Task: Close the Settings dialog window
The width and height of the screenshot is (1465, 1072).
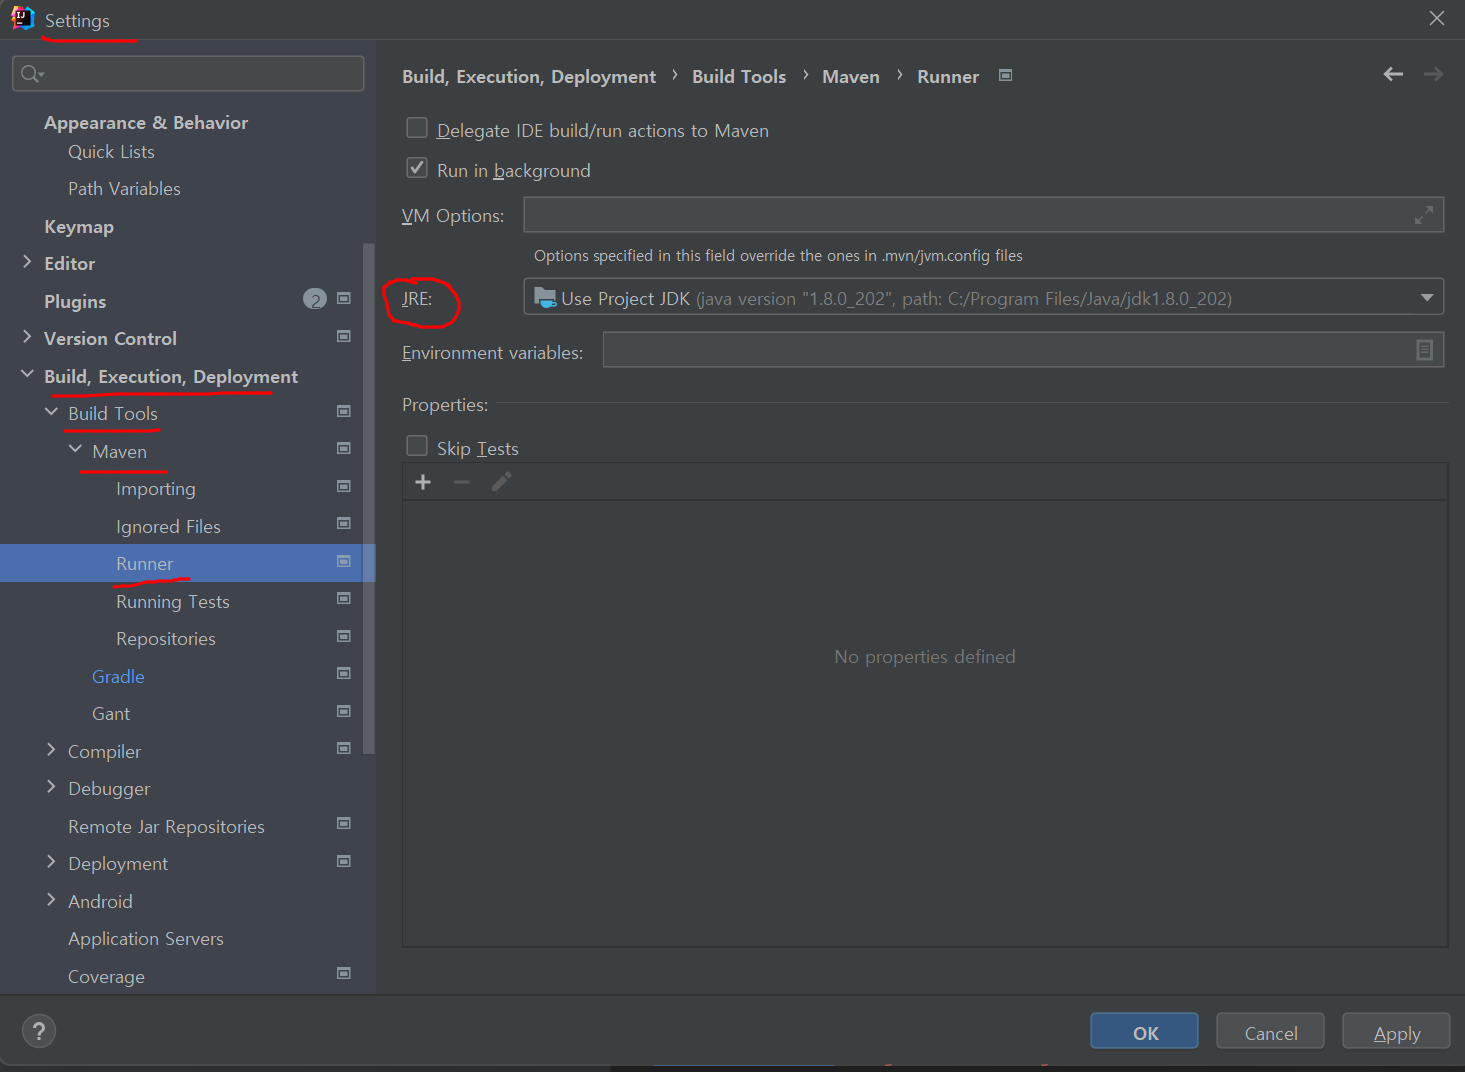Action: (x=1437, y=18)
